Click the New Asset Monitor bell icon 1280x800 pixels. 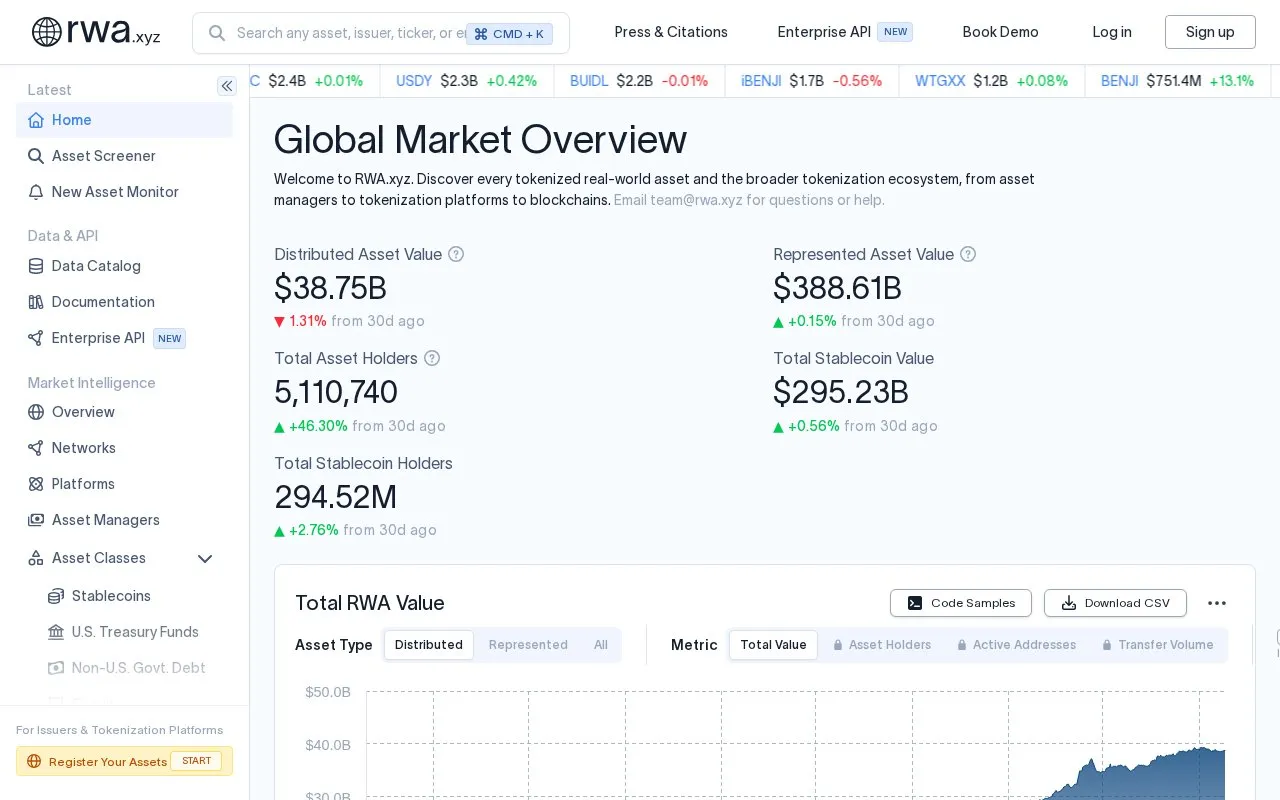point(36,192)
